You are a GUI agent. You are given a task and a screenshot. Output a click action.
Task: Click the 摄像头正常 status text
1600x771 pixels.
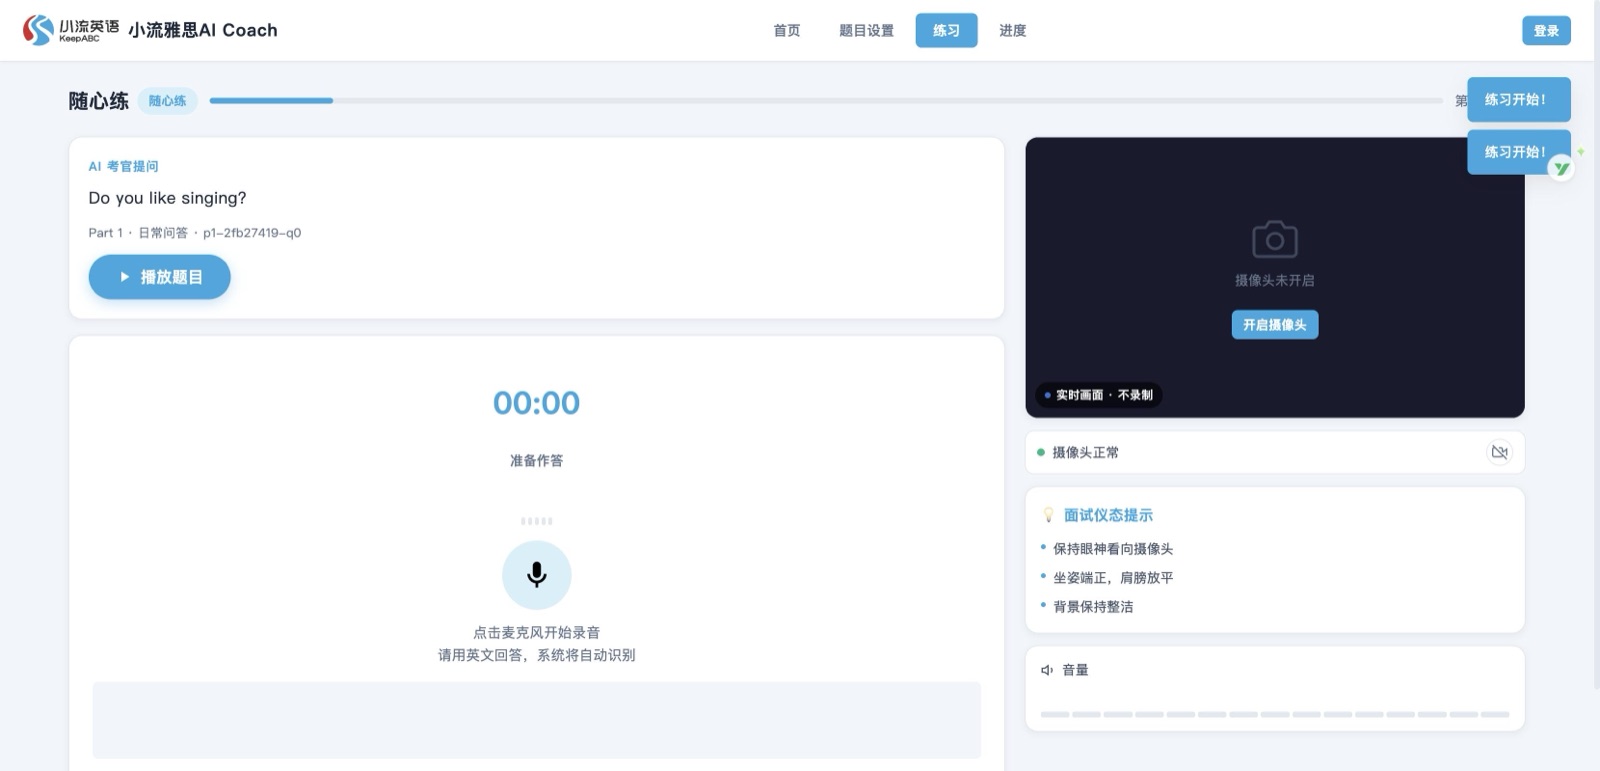coord(1085,453)
